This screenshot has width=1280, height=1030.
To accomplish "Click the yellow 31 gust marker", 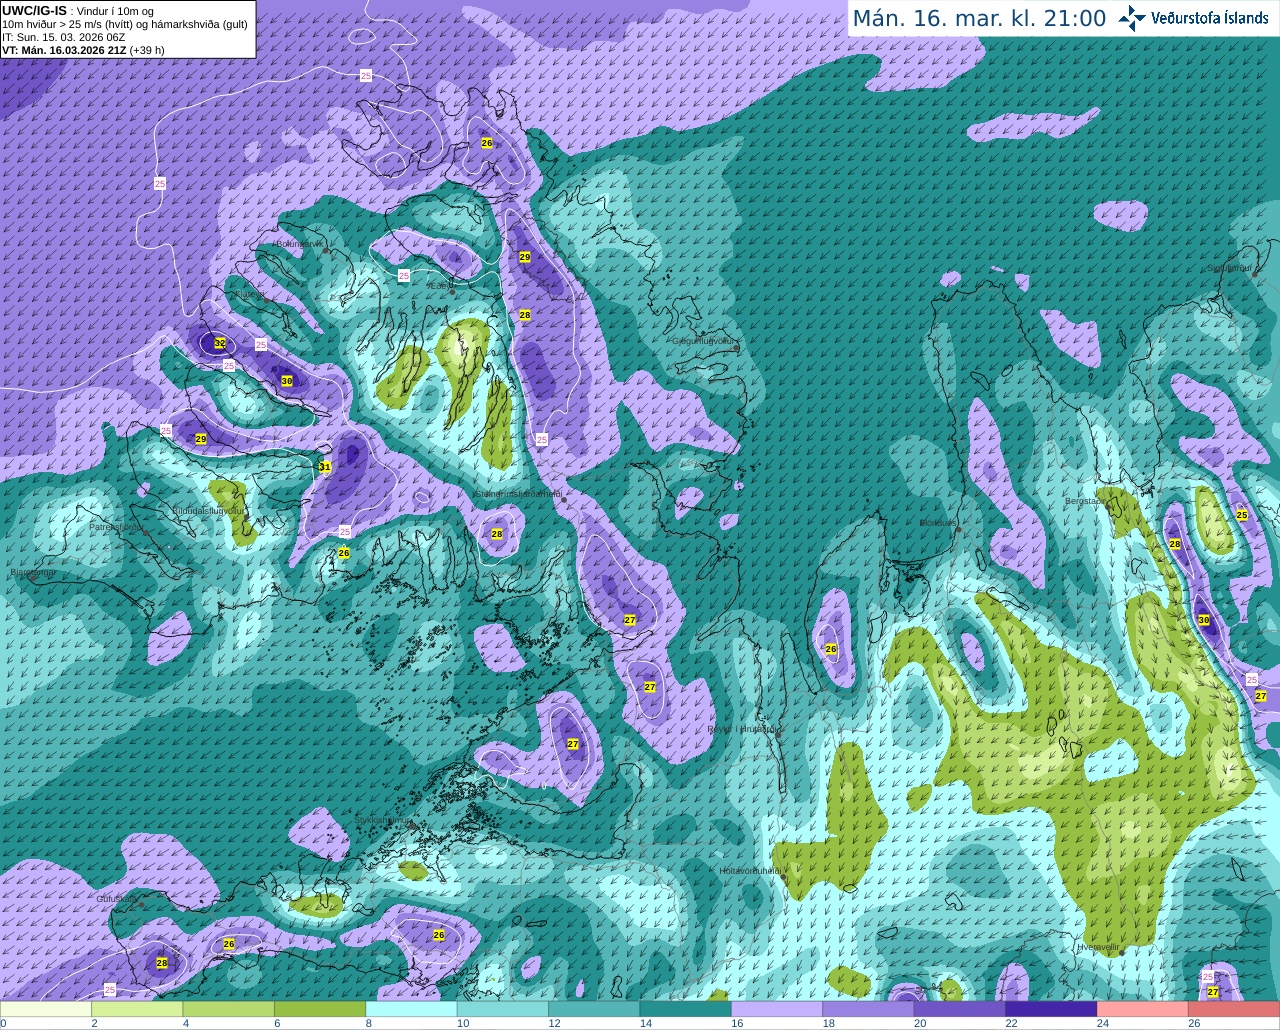I will pyautogui.click(x=325, y=467).
